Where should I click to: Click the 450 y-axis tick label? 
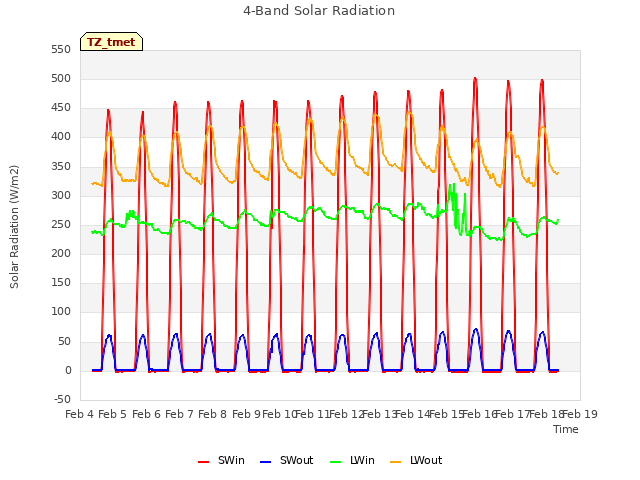click(61, 108)
